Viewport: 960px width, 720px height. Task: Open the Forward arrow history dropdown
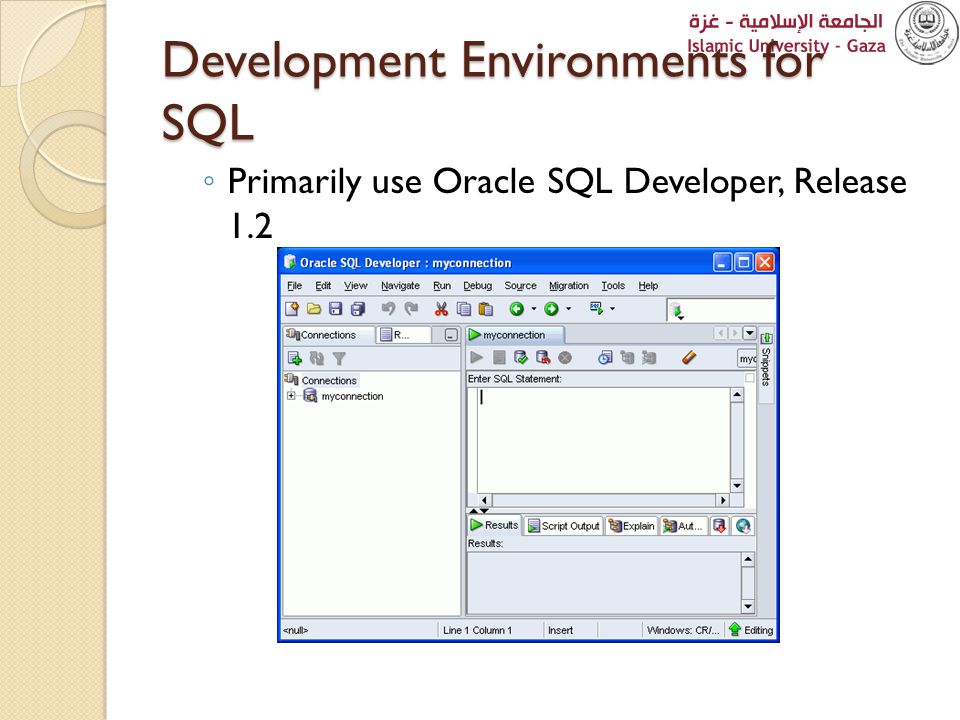tap(569, 309)
